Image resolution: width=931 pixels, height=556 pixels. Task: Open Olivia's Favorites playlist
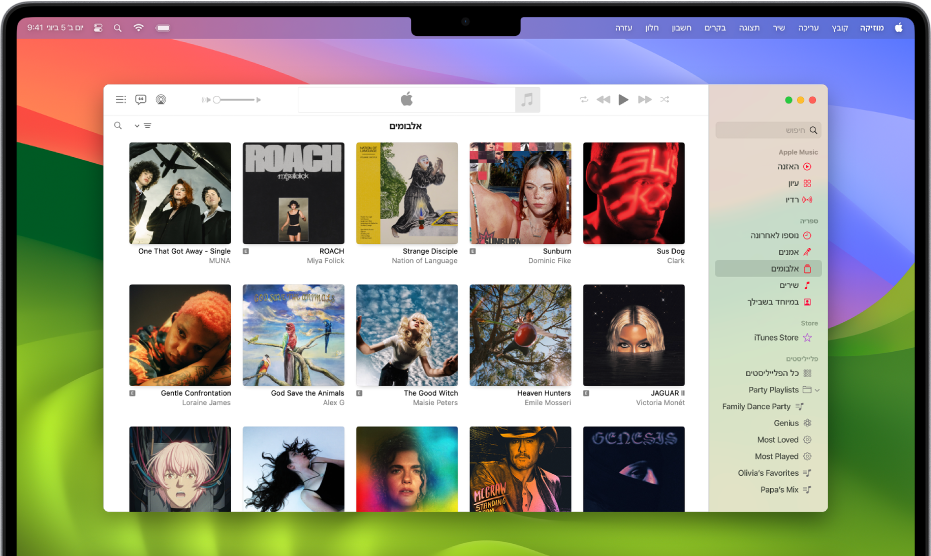coord(774,473)
